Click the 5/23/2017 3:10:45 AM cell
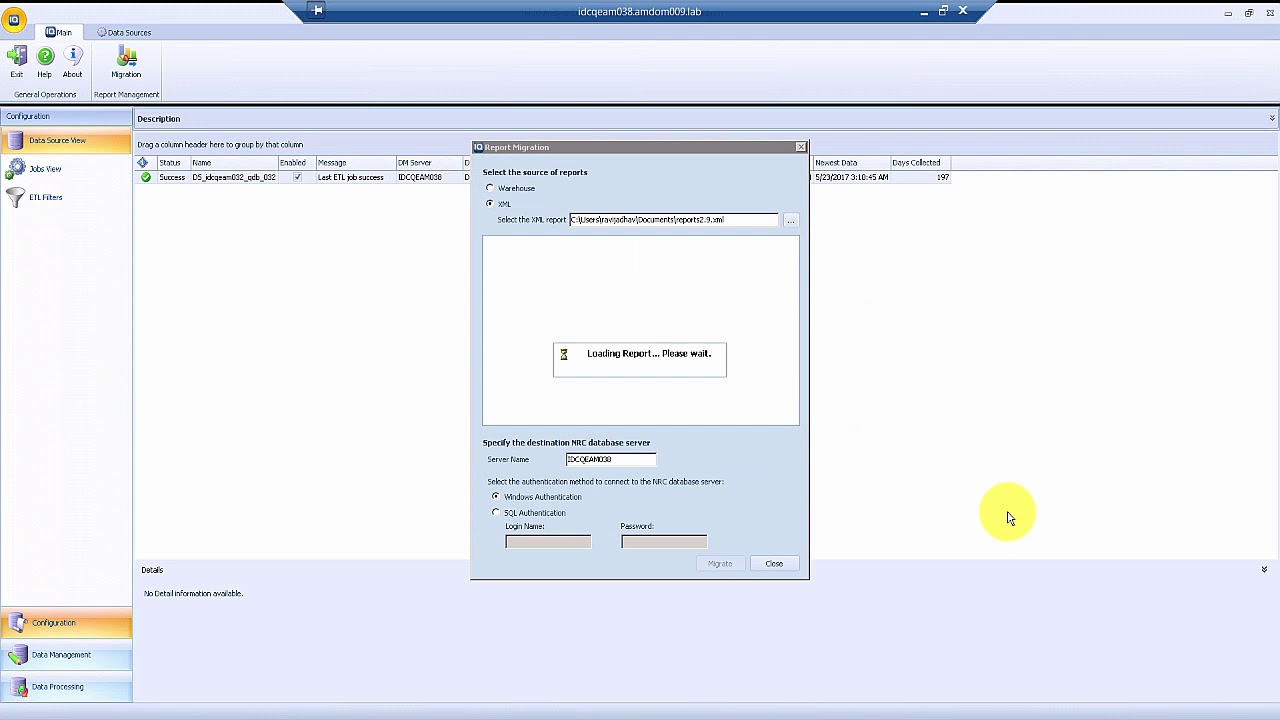 [x=851, y=177]
